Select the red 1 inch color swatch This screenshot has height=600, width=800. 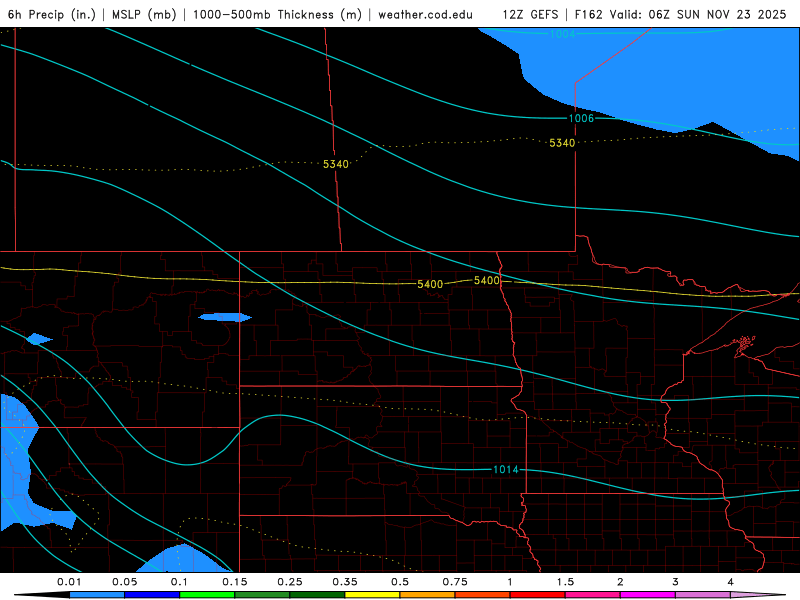[538, 595]
